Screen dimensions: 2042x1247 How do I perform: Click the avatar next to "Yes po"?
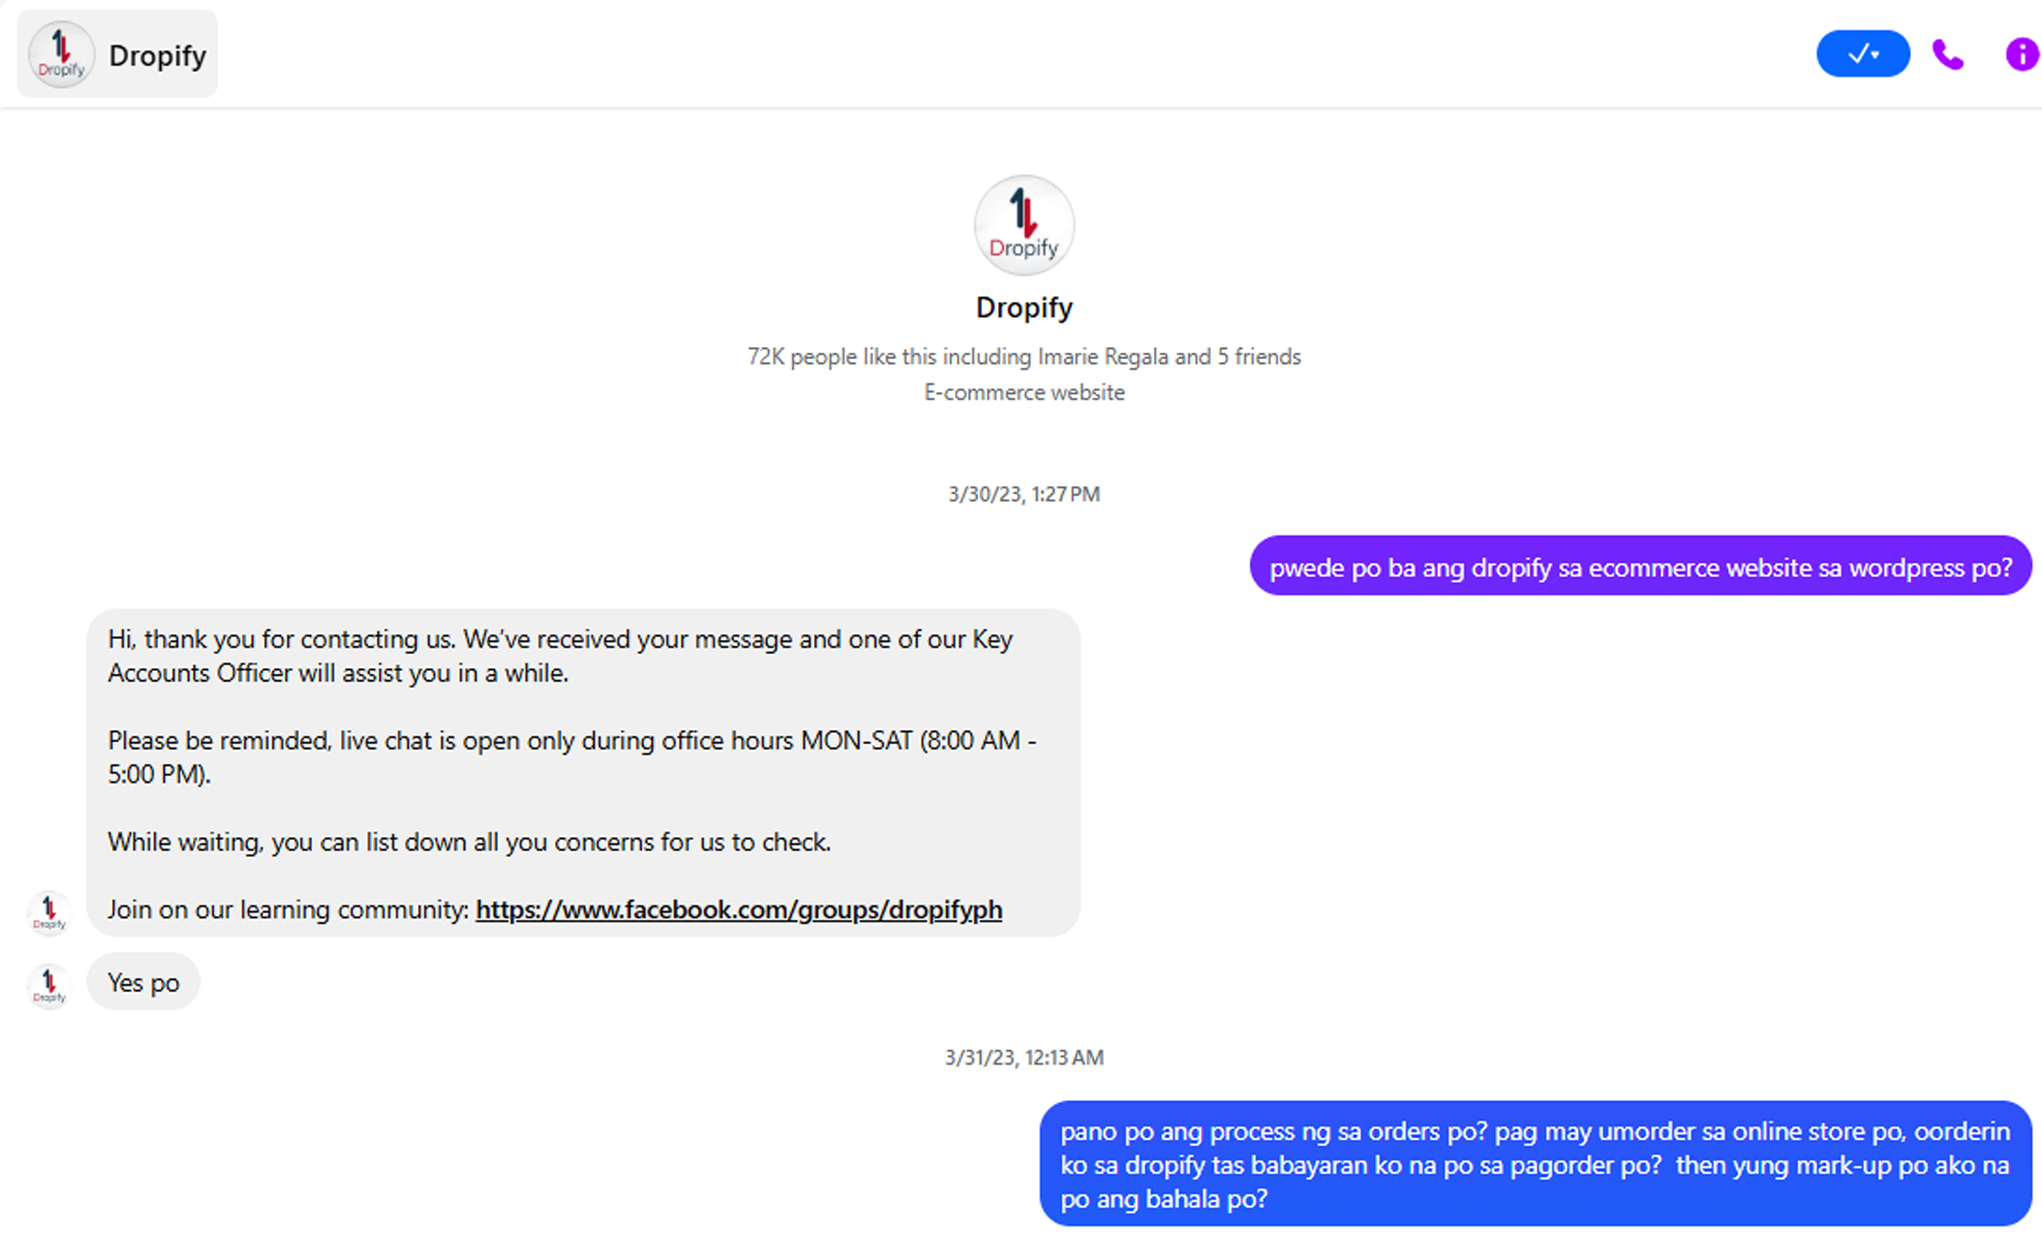point(49,985)
